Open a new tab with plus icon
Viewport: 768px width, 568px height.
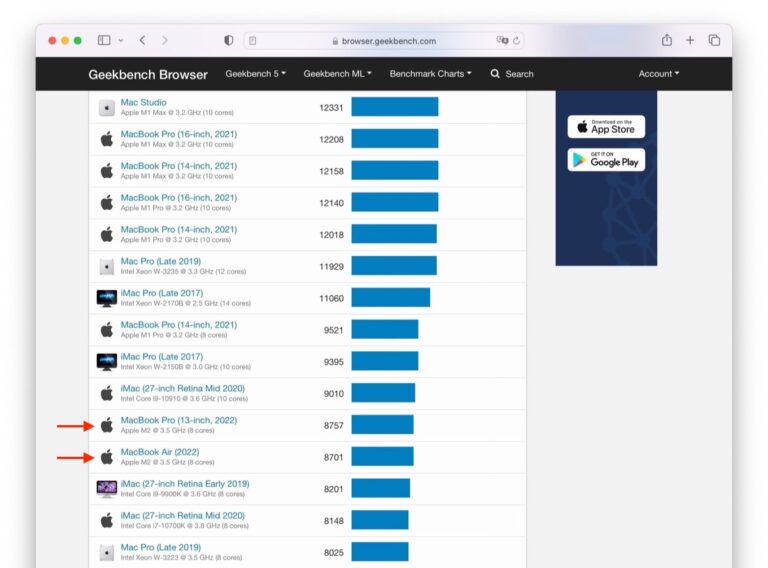(690, 40)
